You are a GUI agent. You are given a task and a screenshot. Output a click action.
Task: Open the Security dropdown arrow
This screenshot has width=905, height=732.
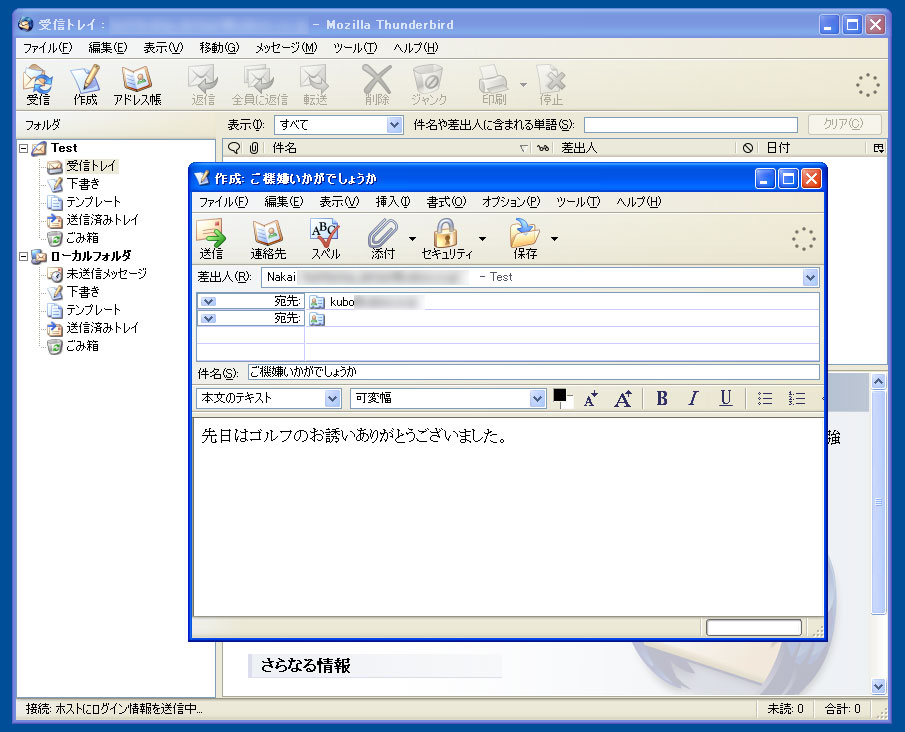[x=482, y=238]
